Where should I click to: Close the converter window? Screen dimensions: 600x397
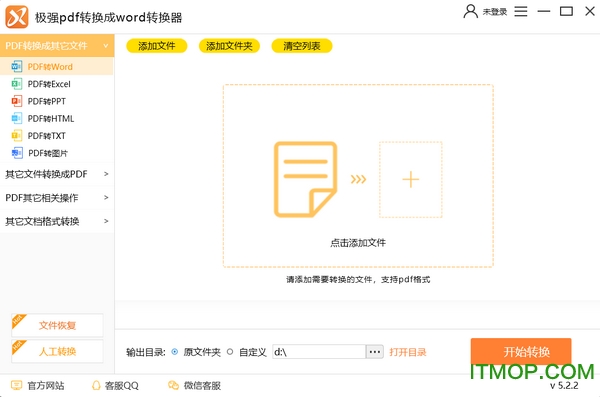pos(590,11)
